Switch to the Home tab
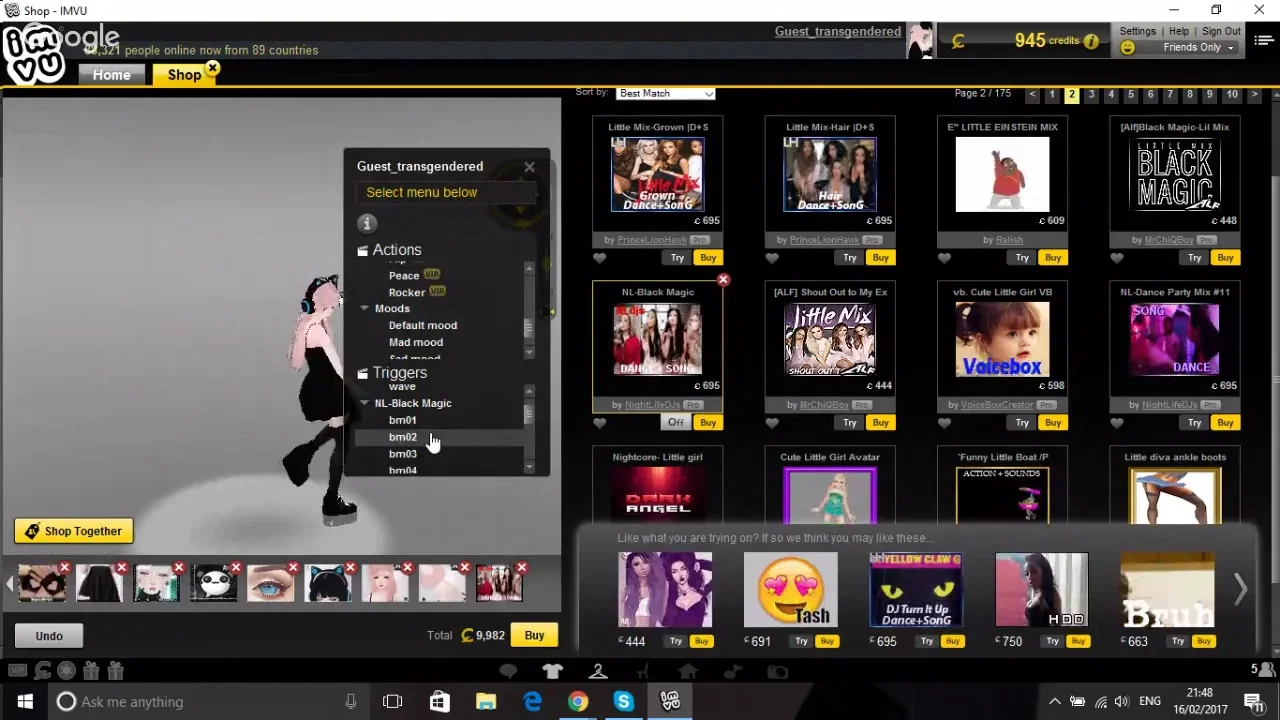 click(112, 75)
